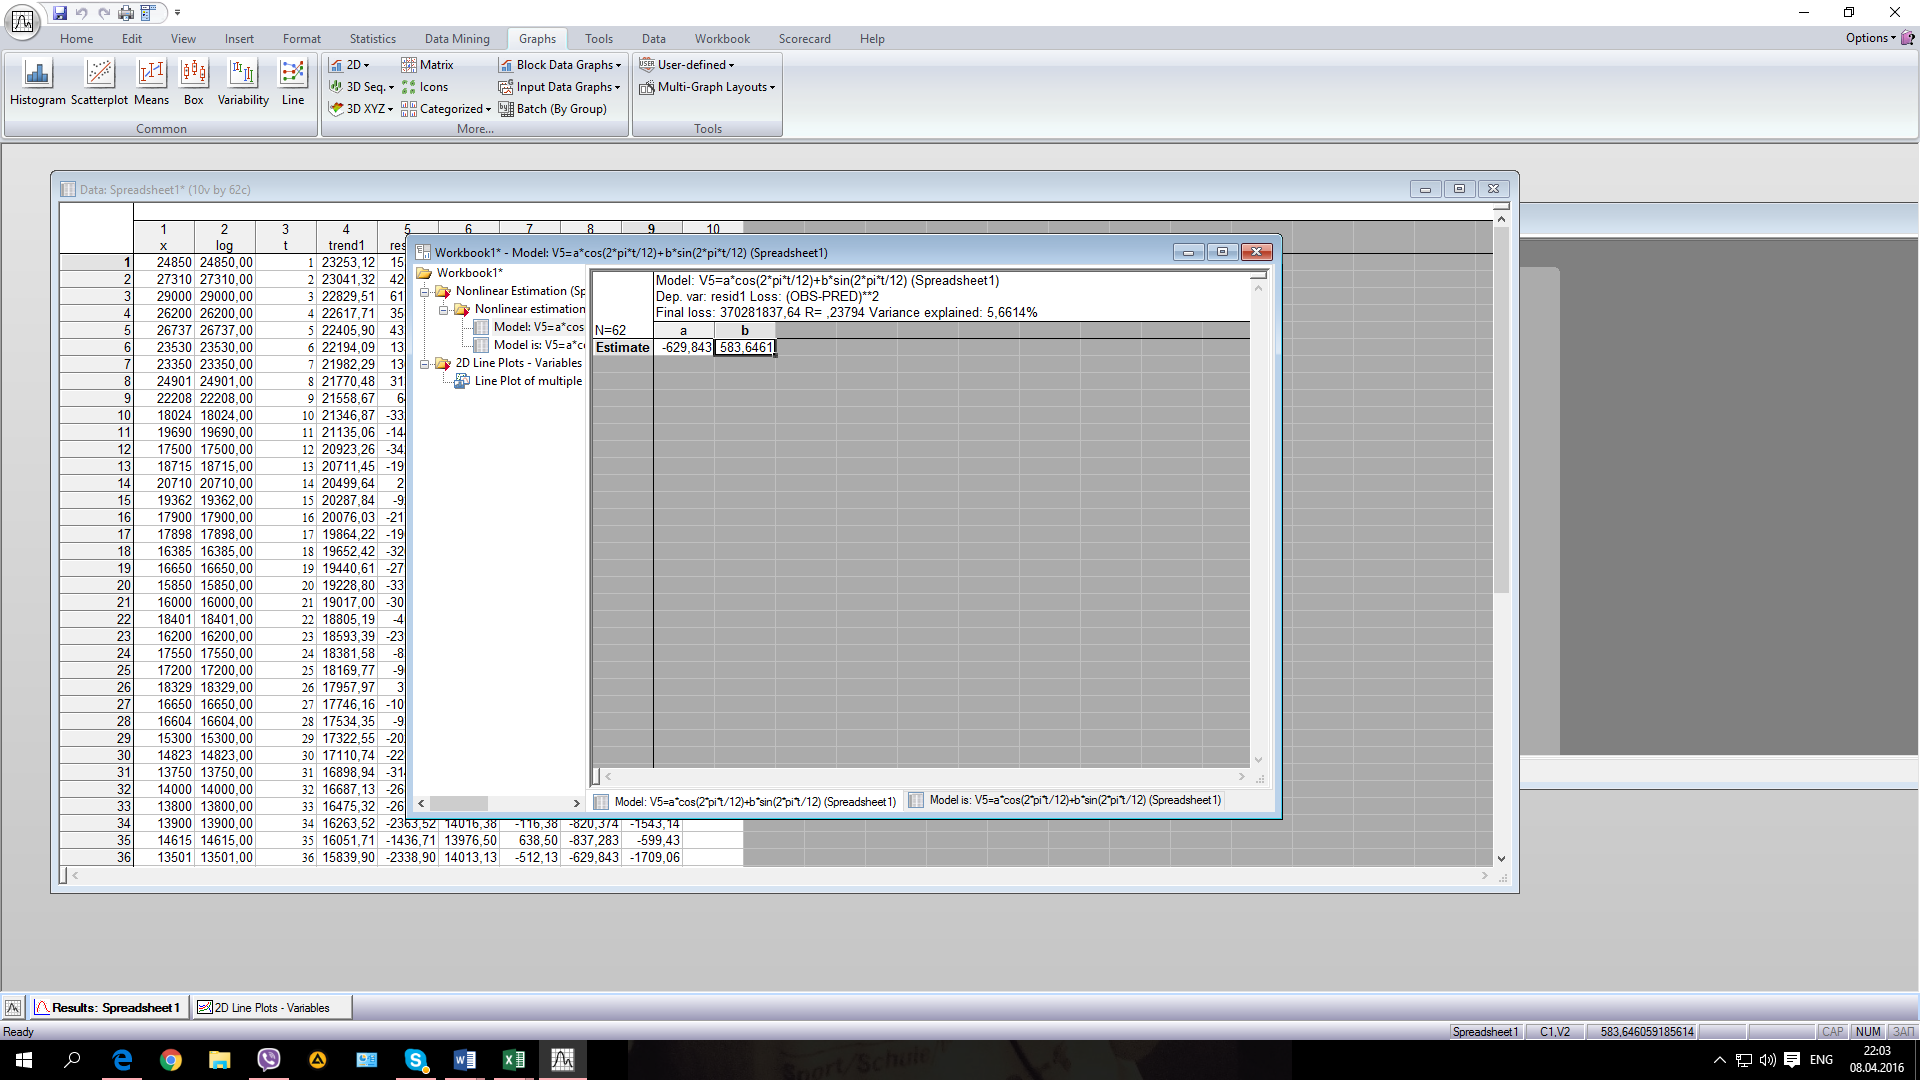
Task: Open Matrix graphs option
Action: click(427, 65)
